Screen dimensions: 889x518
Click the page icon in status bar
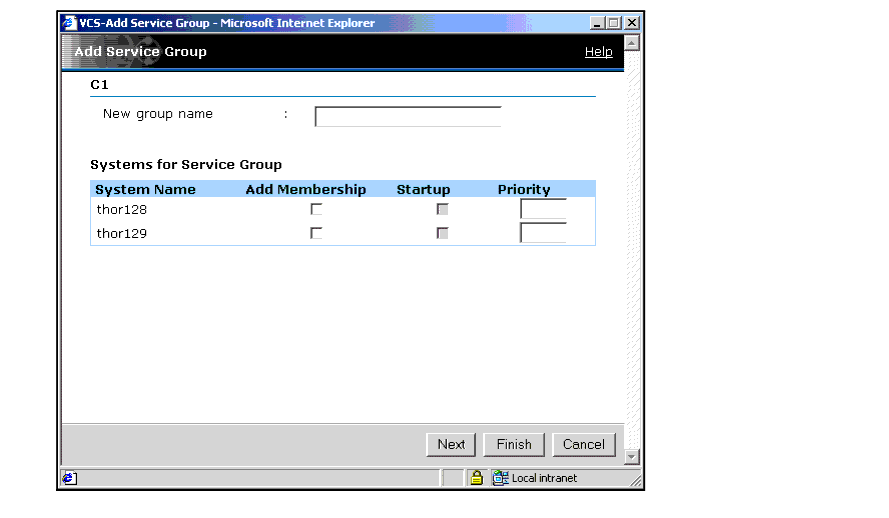pos(69,478)
